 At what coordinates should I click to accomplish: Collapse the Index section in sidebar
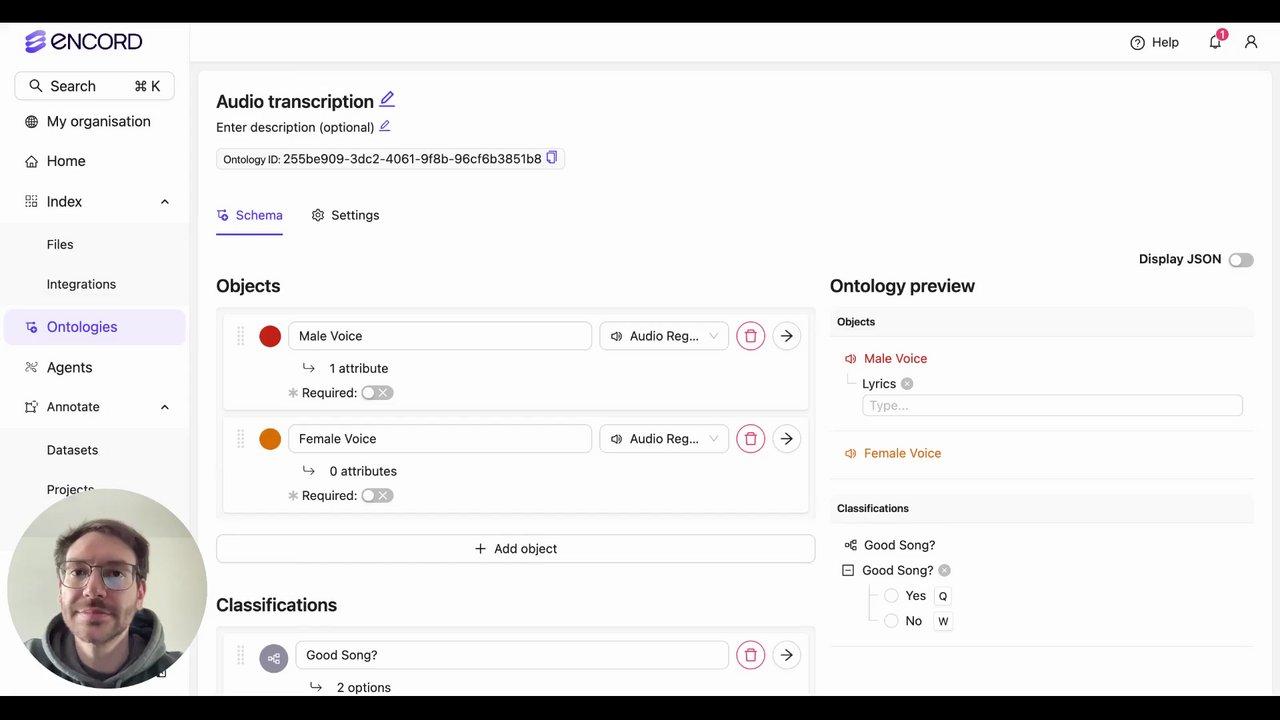click(x=165, y=202)
